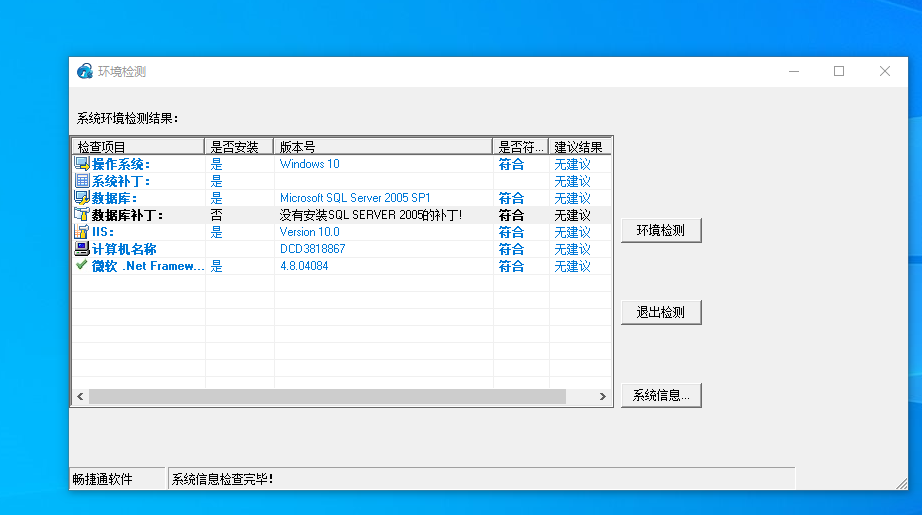This screenshot has height=515, width=922.
Task: Click the 计算机名称 row computer icon
Action: click(x=82, y=249)
